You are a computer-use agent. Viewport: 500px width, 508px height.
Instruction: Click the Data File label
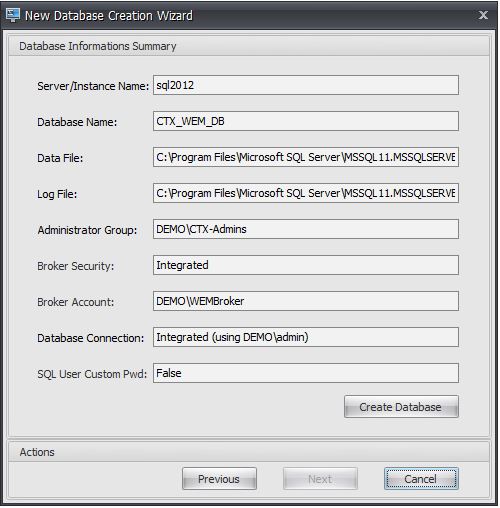(60, 158)
